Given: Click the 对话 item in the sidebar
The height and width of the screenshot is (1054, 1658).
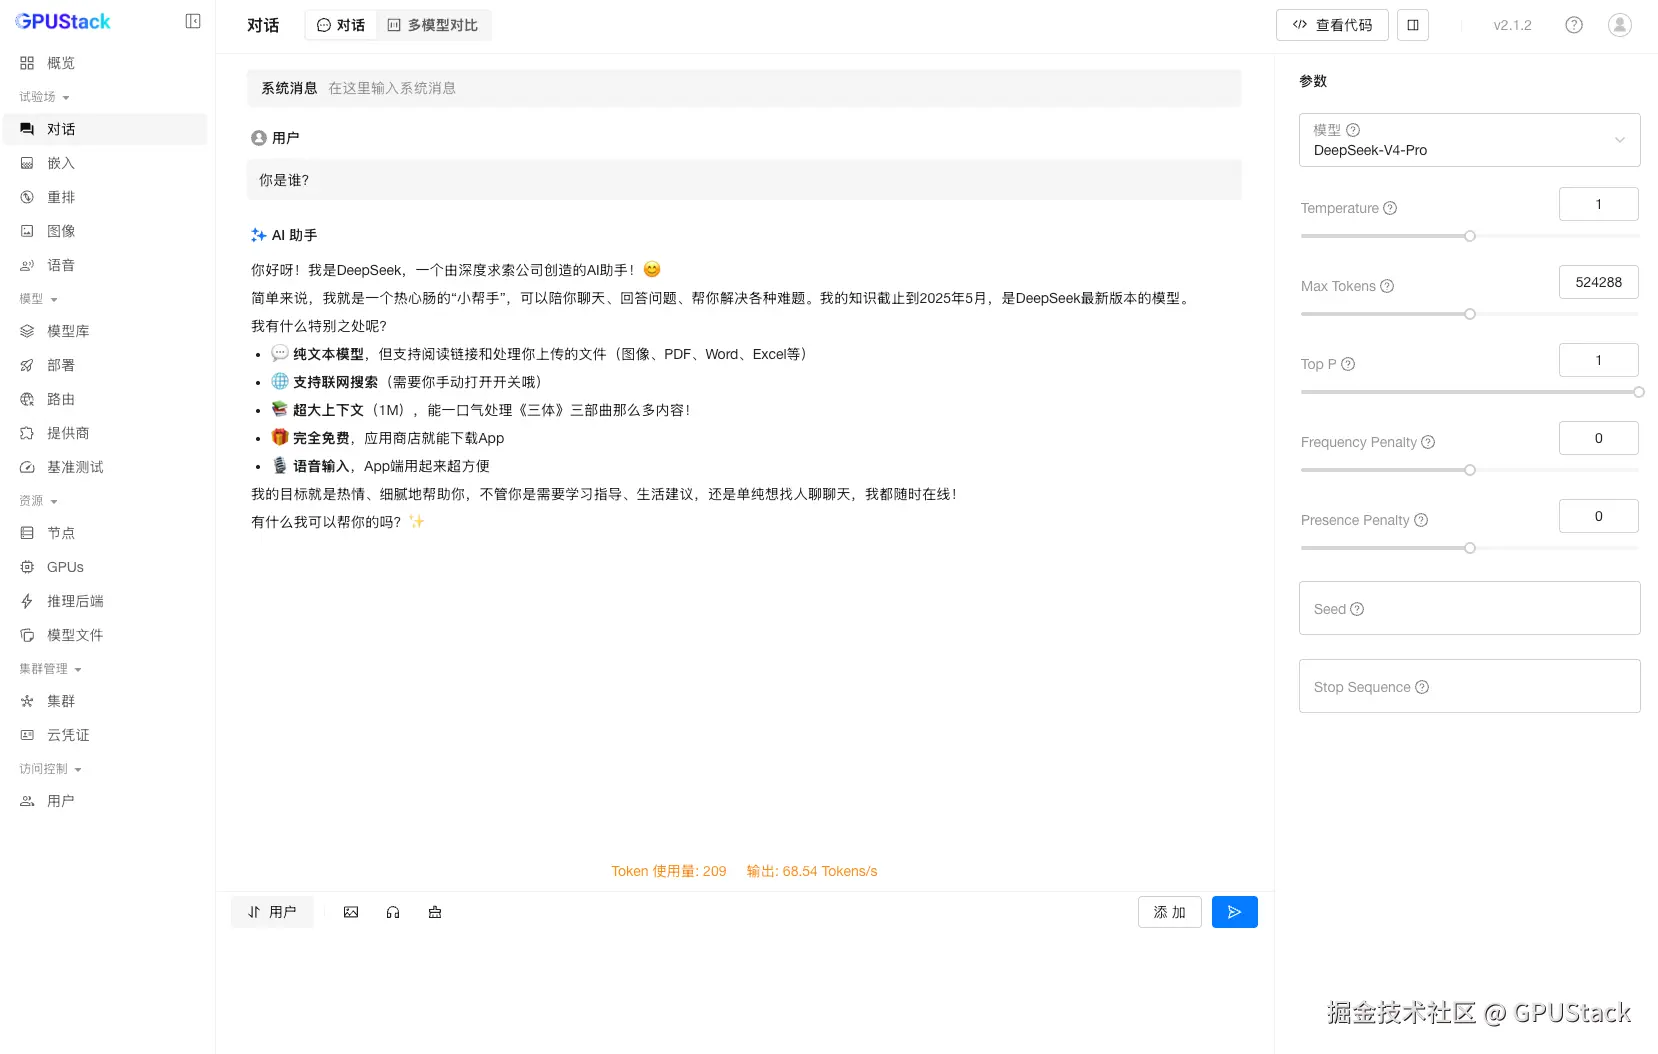Looking at the screenshot, I should (105, 129).
